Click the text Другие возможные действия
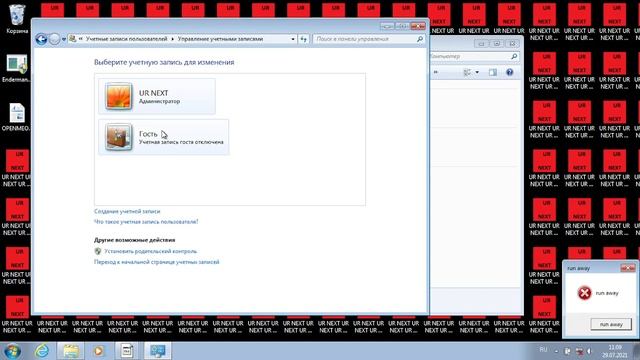Viewport: 640px width, 360px height. (x=135, y=240)
